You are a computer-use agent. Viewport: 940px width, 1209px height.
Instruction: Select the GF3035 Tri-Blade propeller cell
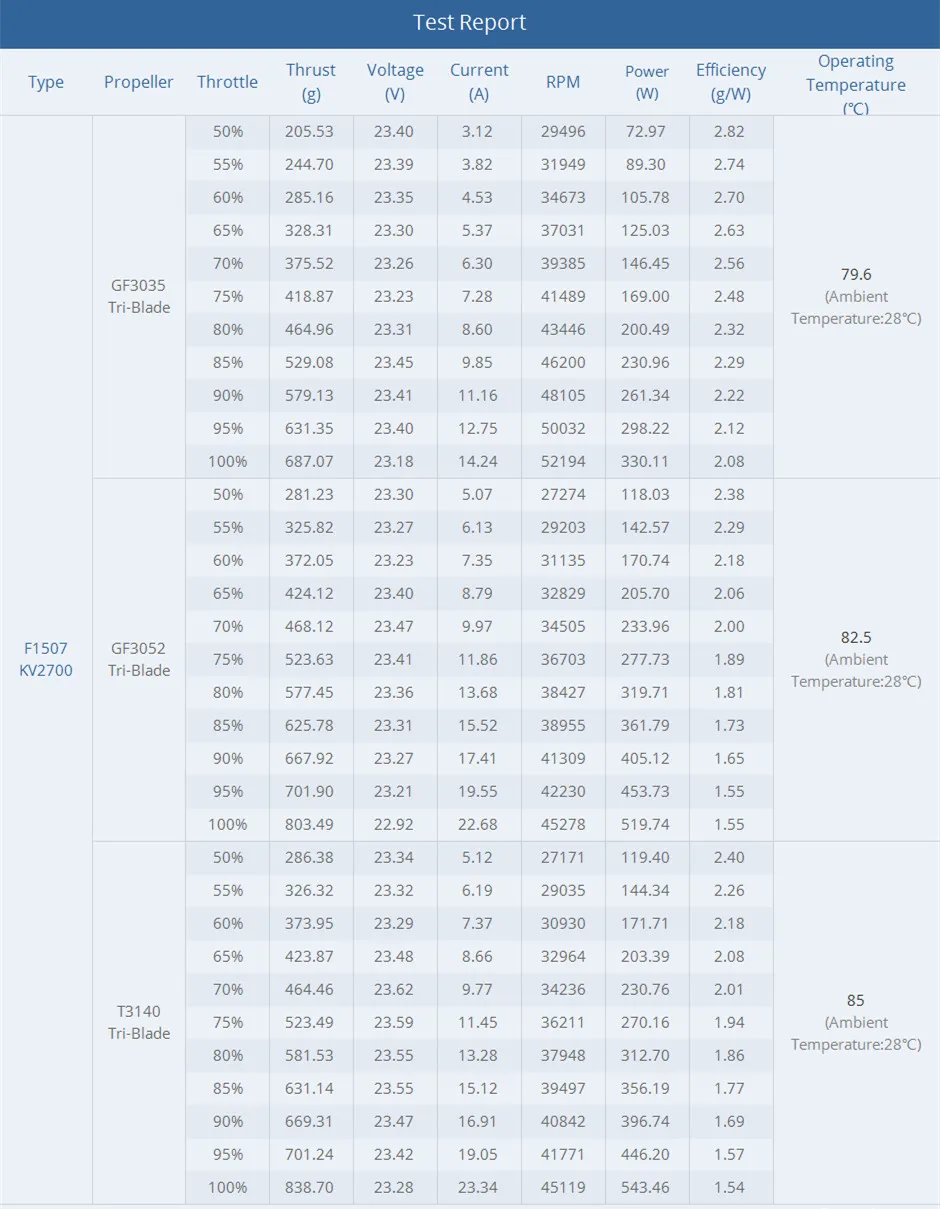(x=139, y=296)
